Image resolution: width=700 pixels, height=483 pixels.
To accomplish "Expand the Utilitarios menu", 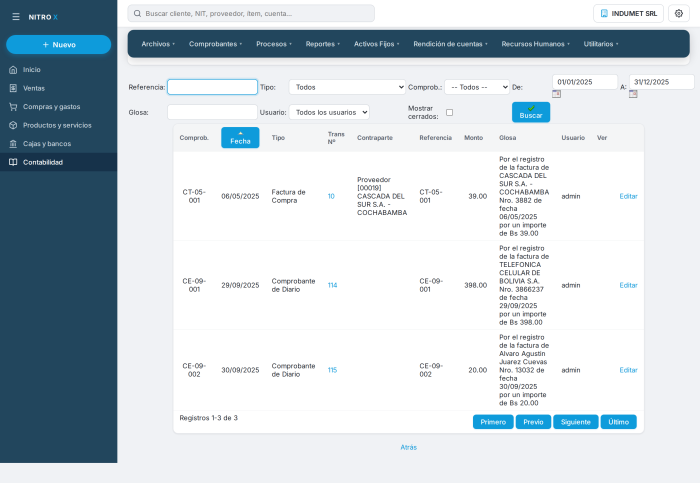I will (x=601, y=44).
